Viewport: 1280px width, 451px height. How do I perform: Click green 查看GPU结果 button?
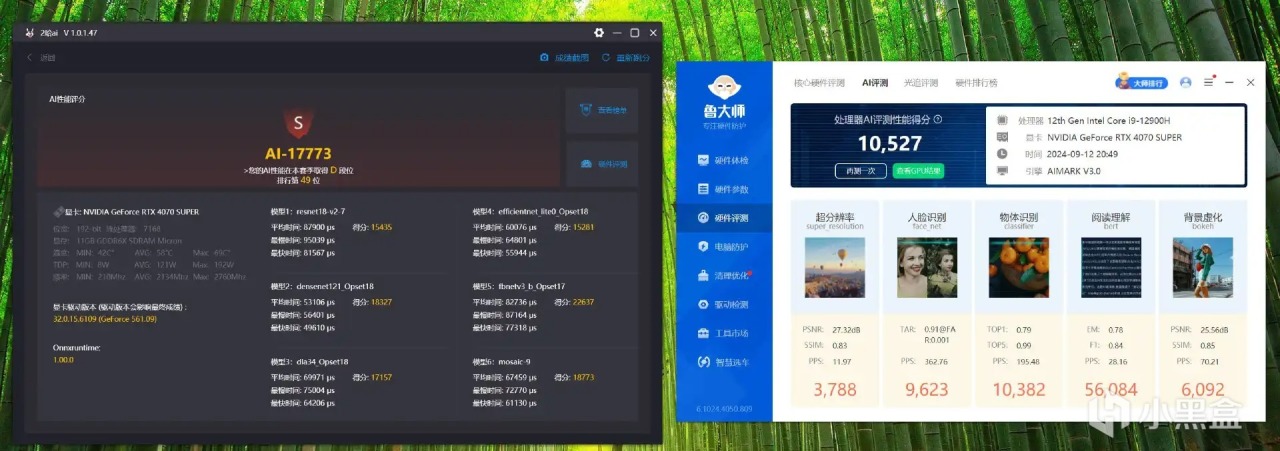[x=918, y=170]
